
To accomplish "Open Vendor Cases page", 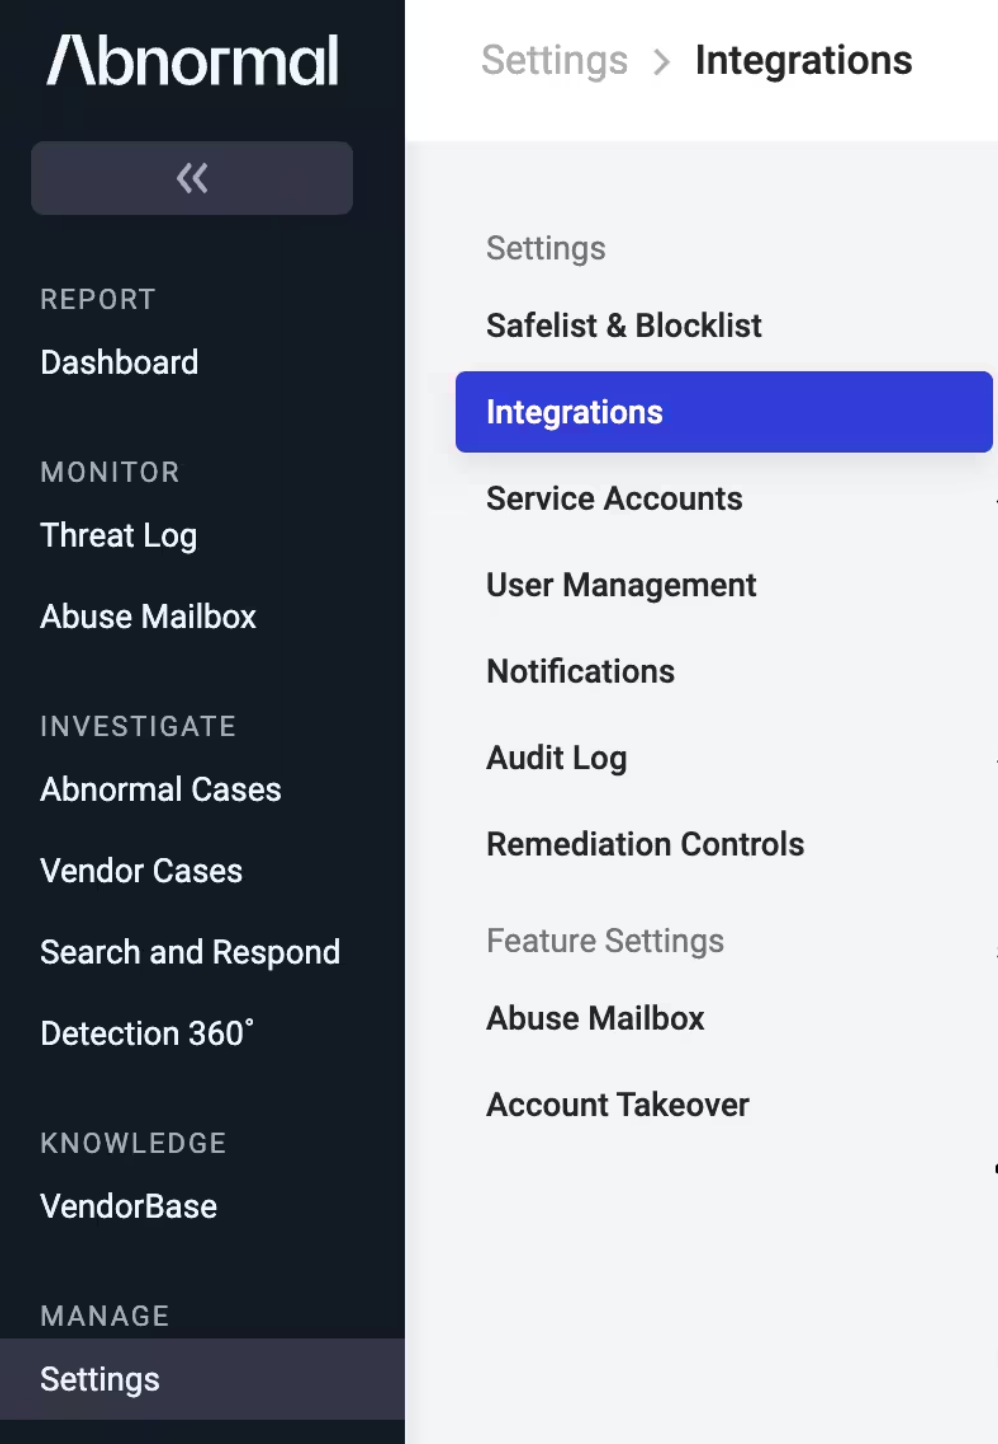I will 141,870.
